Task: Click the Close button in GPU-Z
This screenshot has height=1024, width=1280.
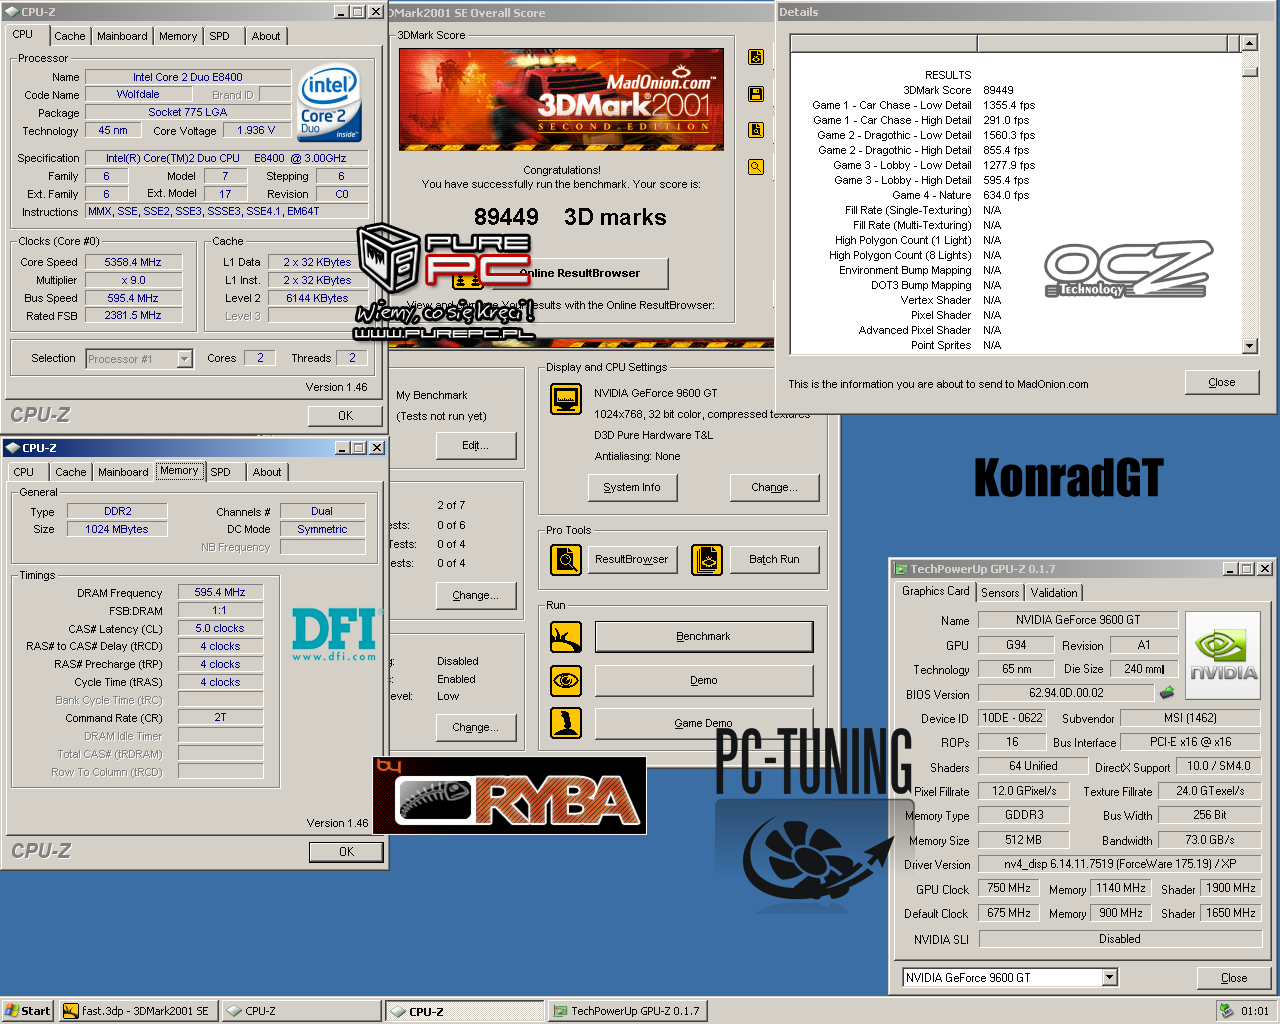Action: tap(1234, 978)
